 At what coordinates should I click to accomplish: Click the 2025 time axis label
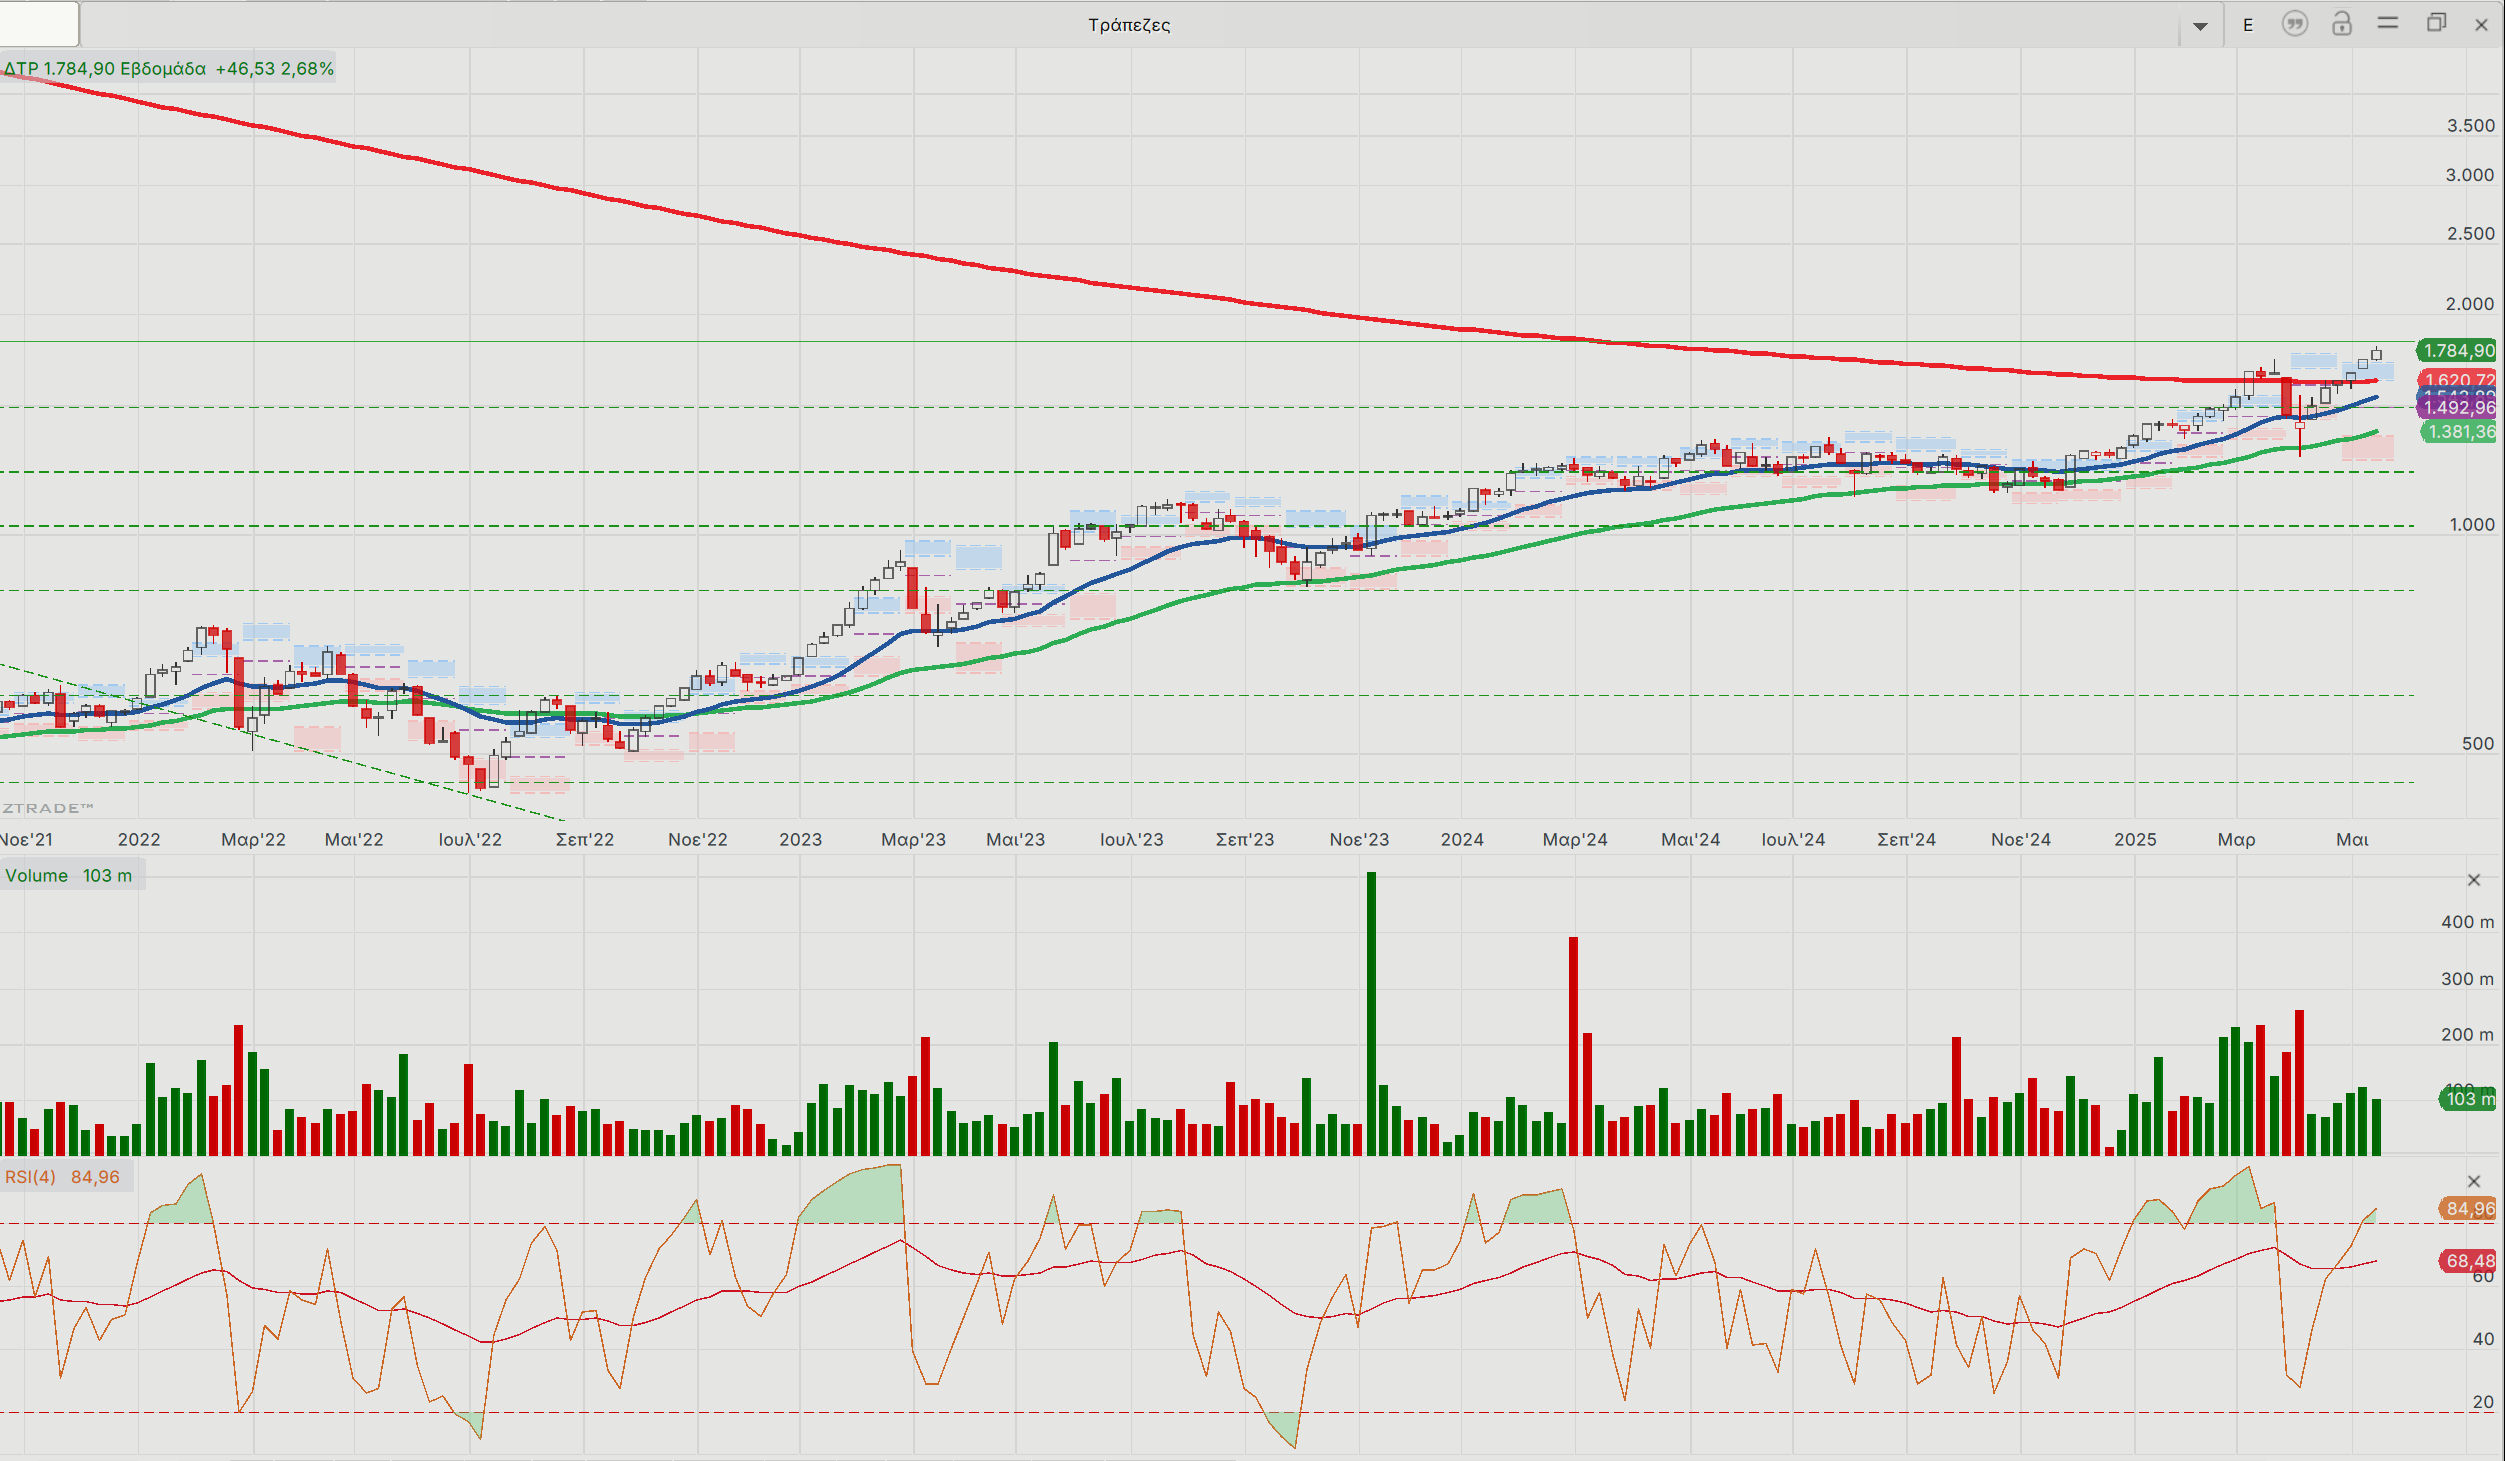[2135, 840]
